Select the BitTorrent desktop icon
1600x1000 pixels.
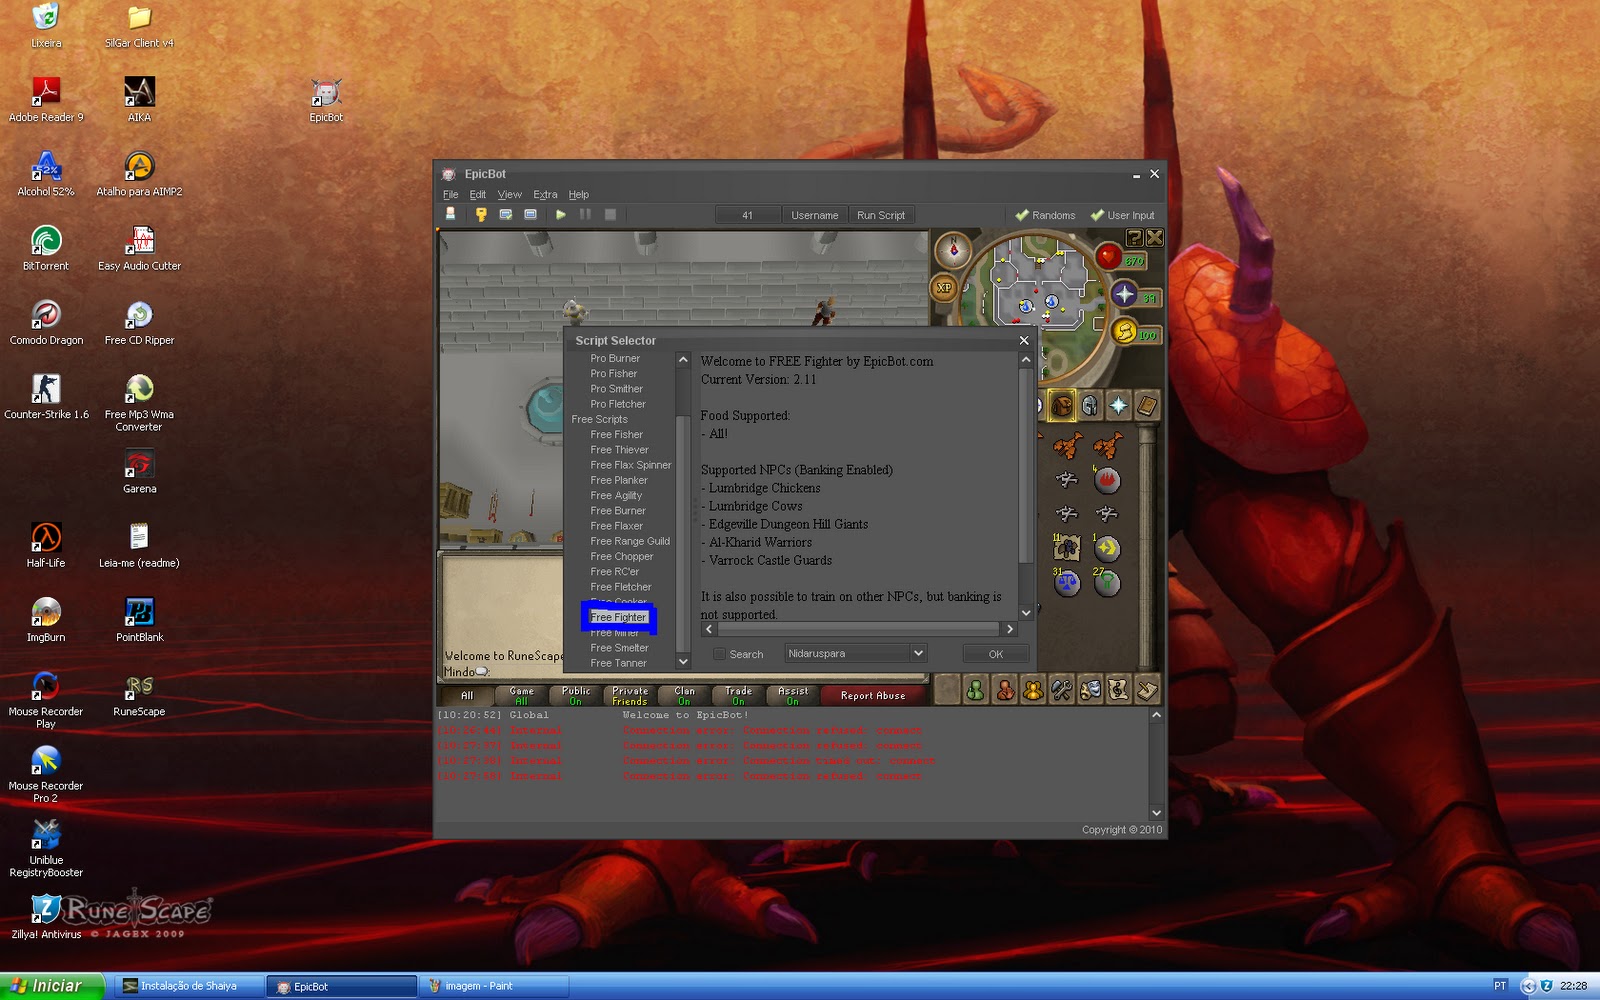46,248
